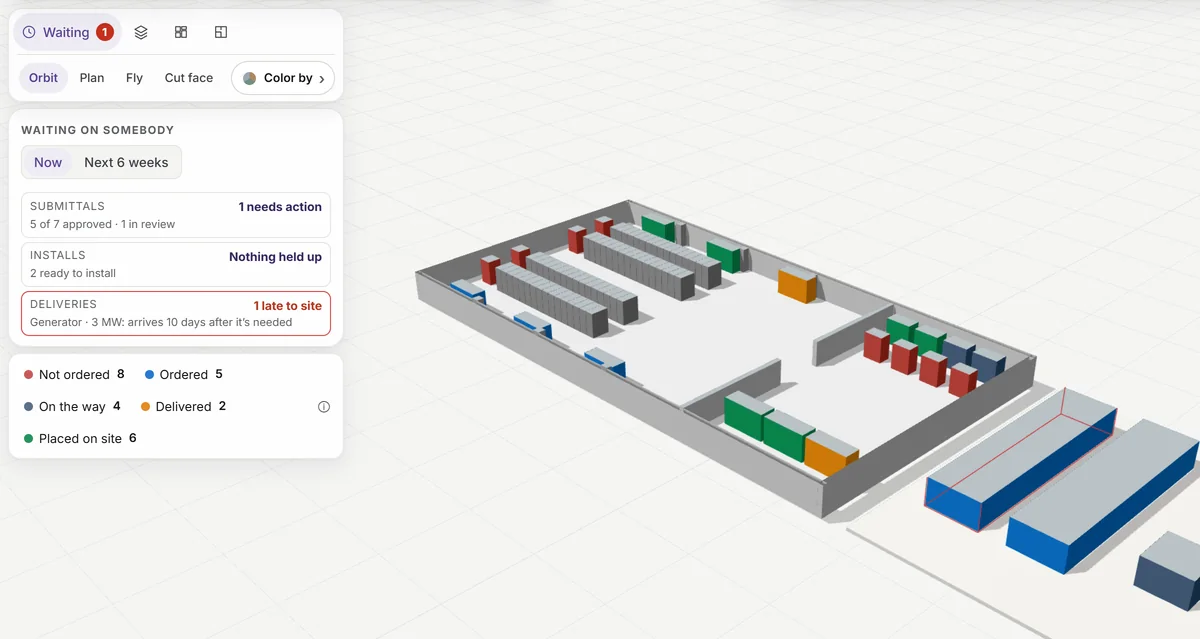Open the Submittals card
The width and height of the screenshot is (1200, 639).
point(176,215)
